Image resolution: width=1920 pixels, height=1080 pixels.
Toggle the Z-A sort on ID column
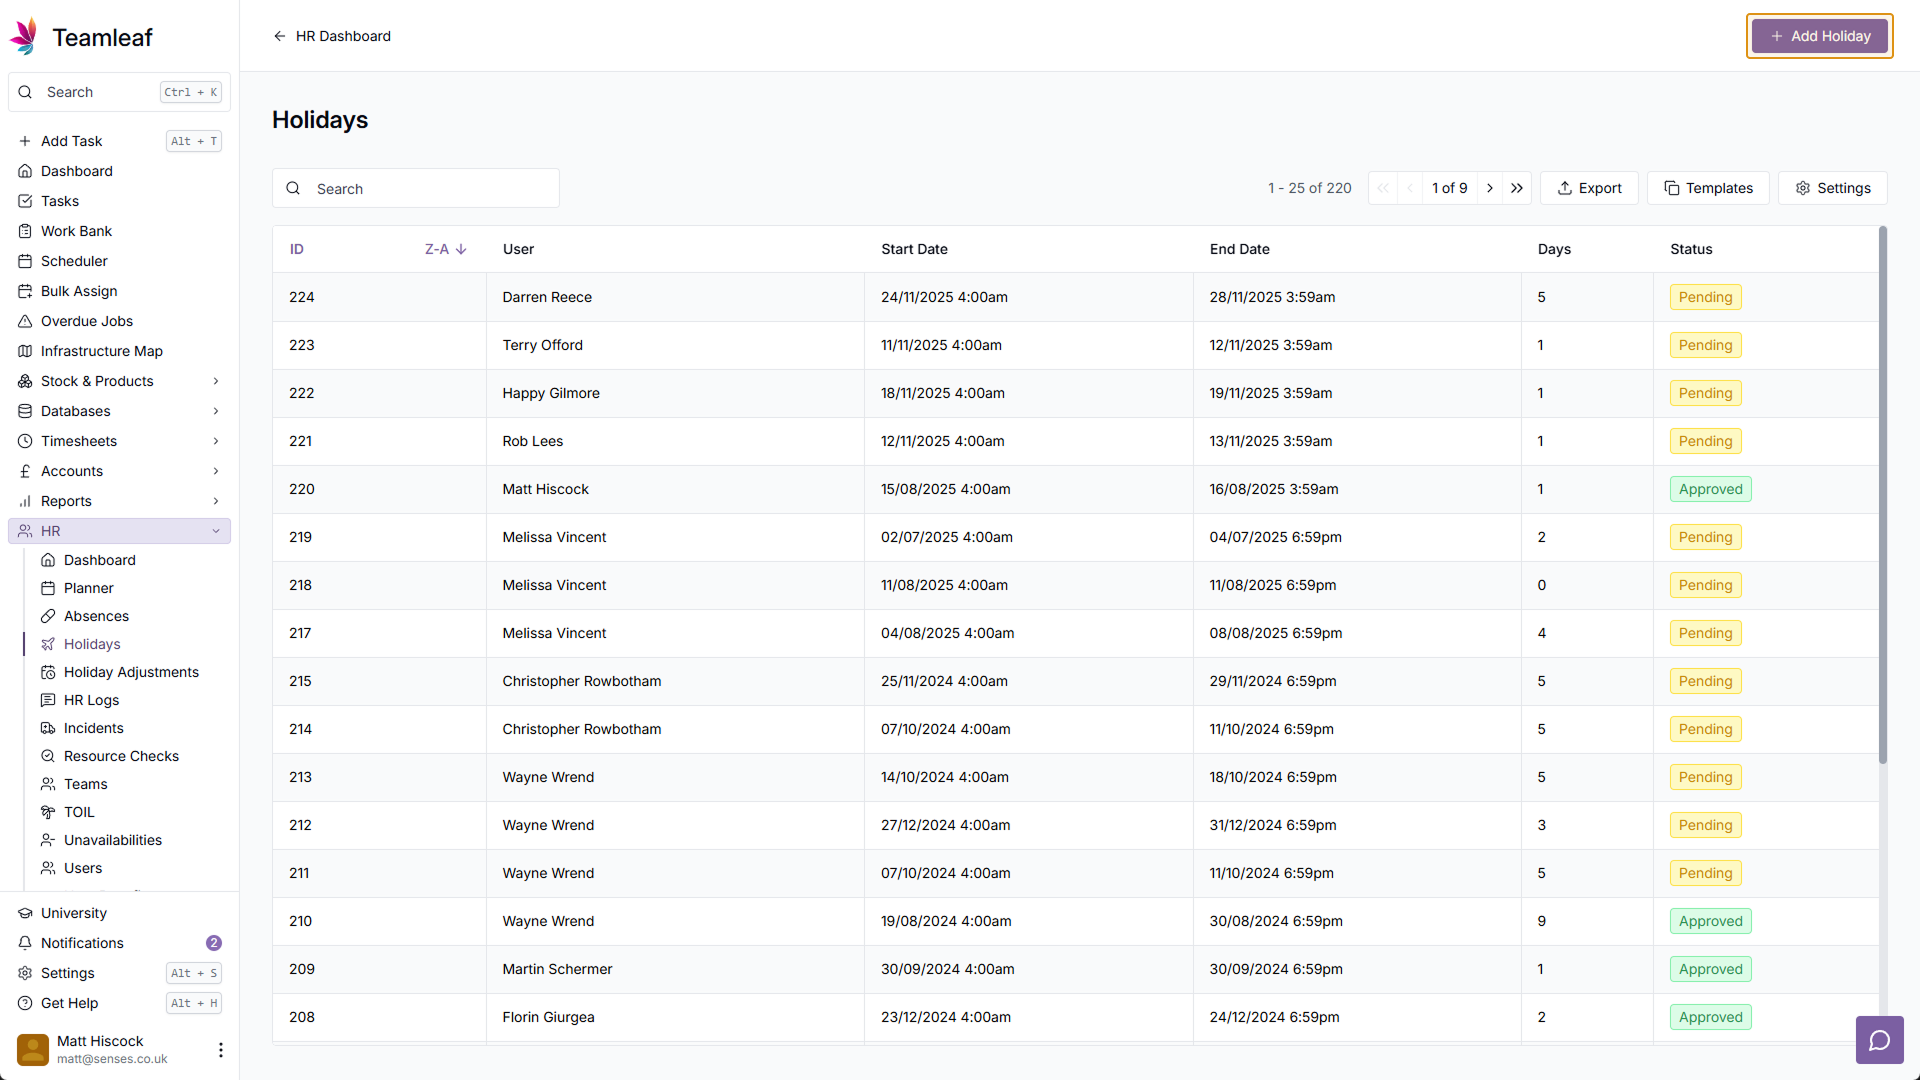445,249
